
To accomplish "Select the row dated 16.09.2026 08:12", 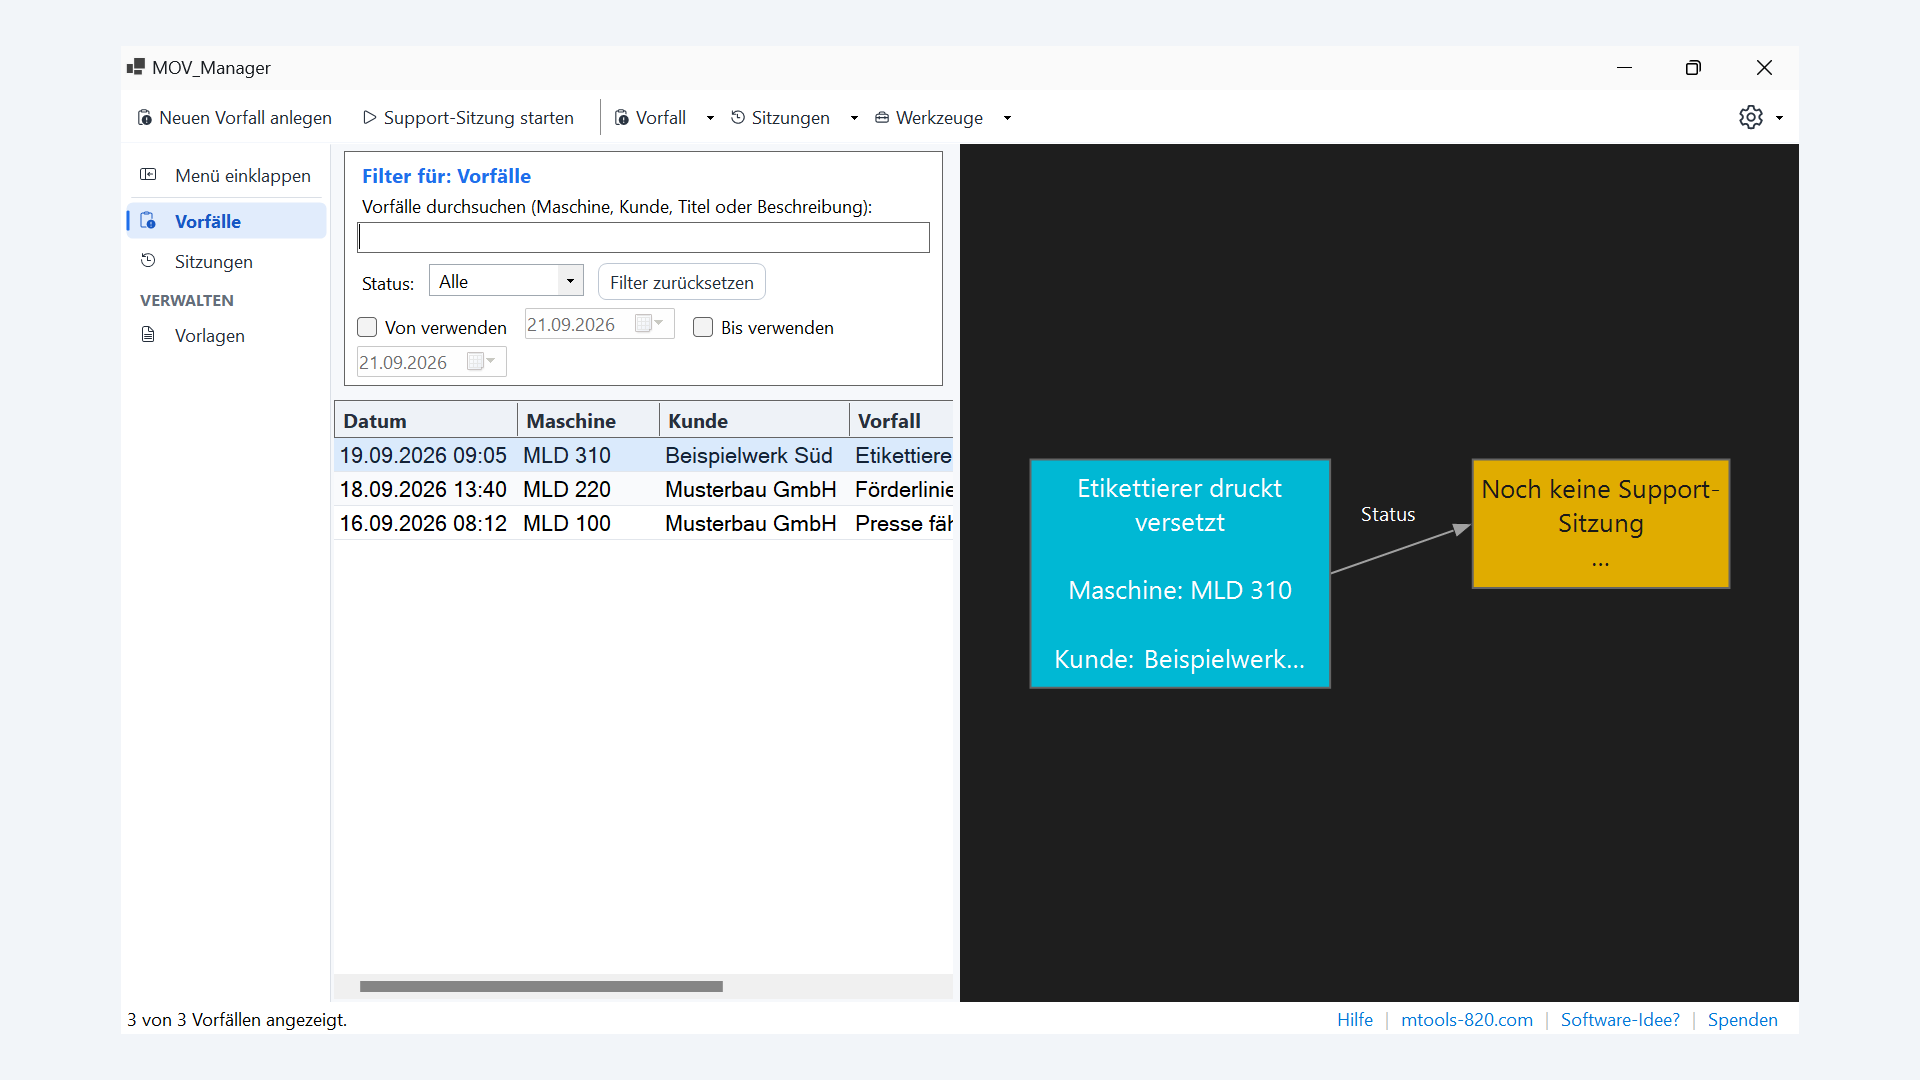I will coord(644,523).
